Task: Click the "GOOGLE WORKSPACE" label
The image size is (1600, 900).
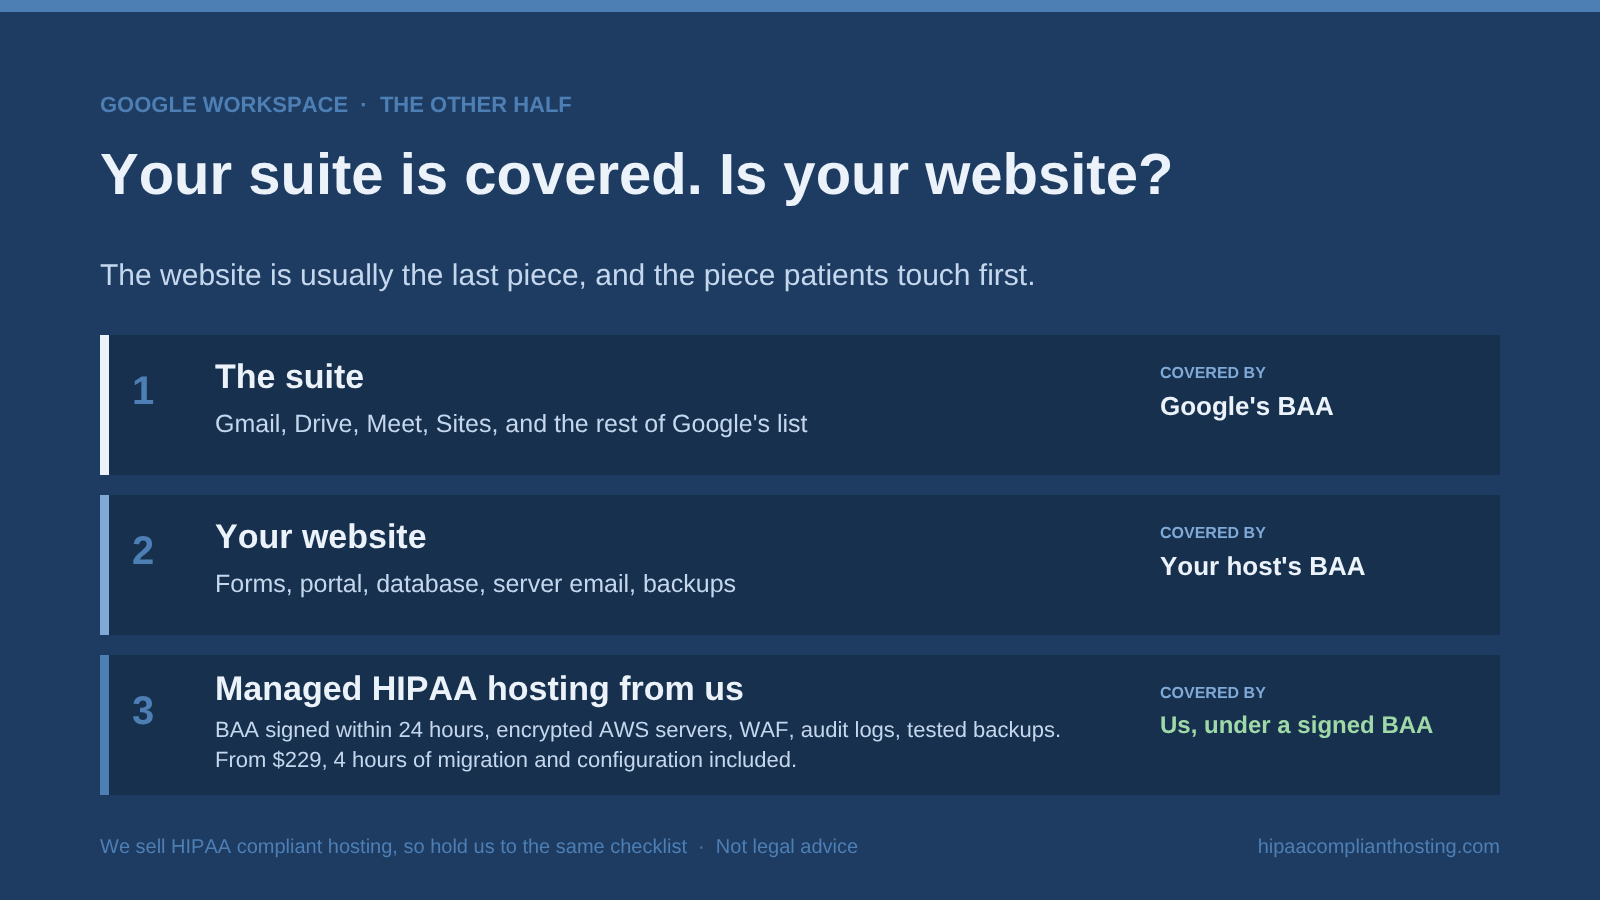Action: click(x=224, y=105)
